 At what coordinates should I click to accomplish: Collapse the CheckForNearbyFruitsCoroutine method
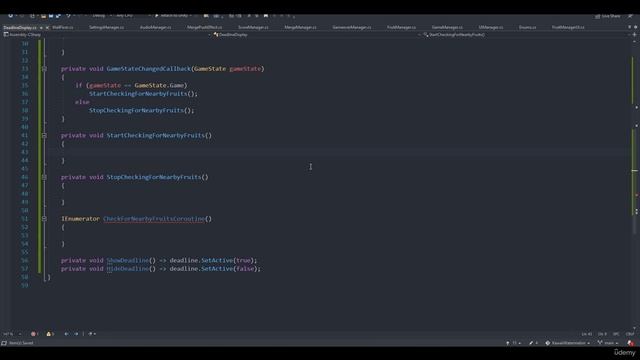44,218
